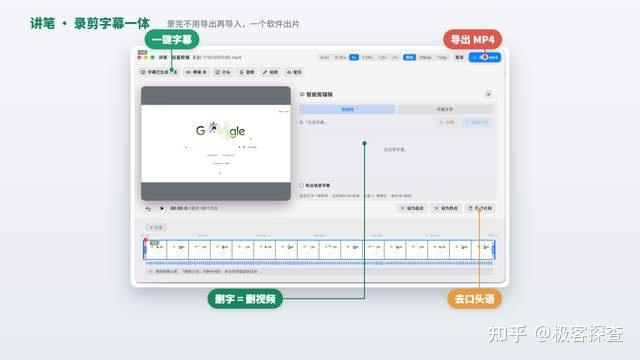This screenshot has height=360, width=640.
Task: Click the toolbar button with pencil icon
Action: tap(270, 72)
